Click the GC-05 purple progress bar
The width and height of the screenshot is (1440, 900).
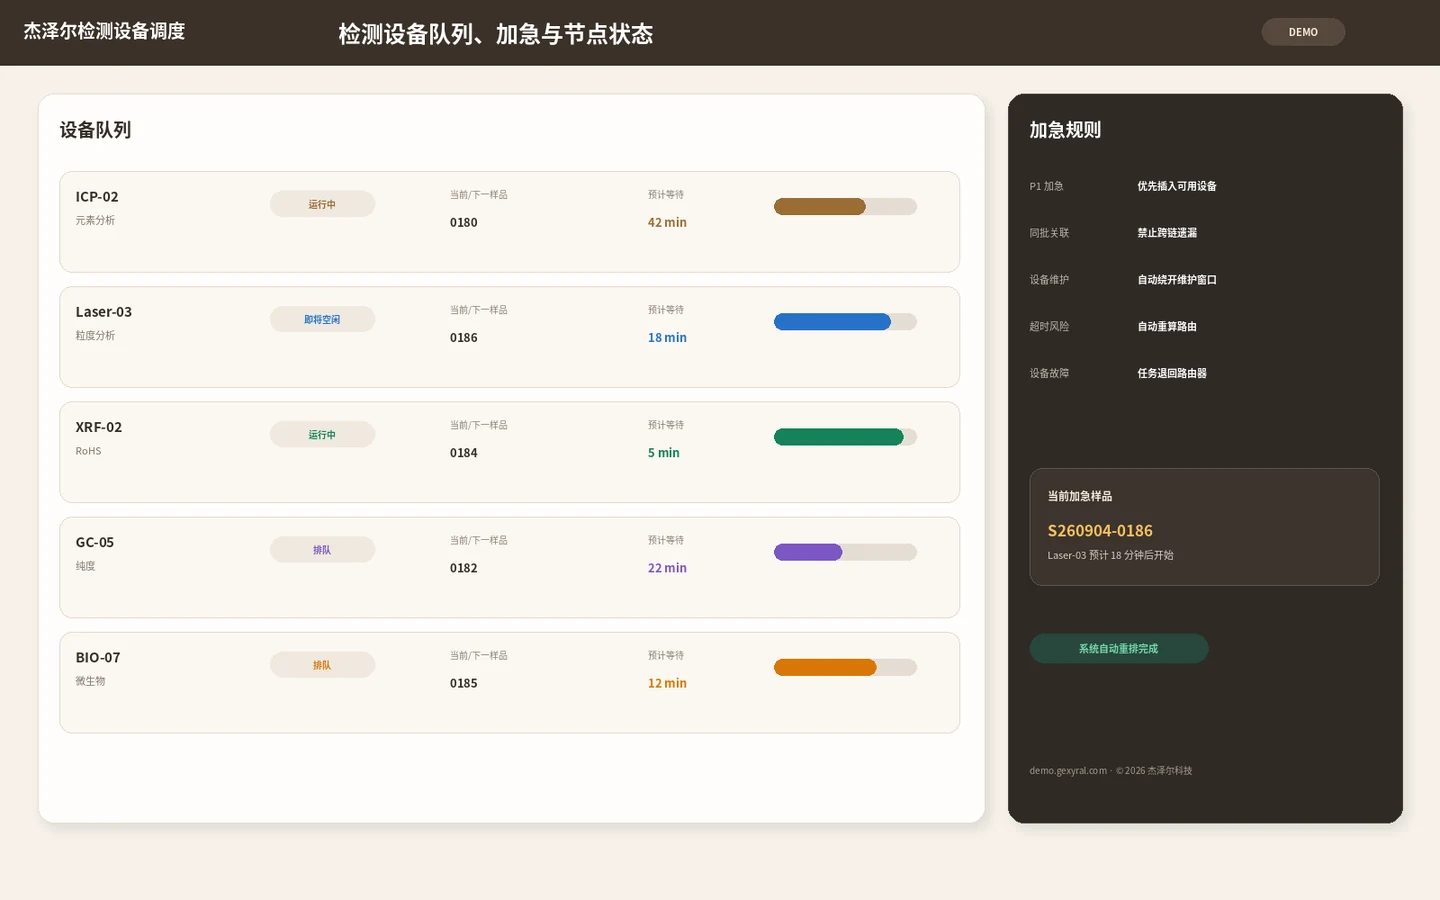(845, 552)
